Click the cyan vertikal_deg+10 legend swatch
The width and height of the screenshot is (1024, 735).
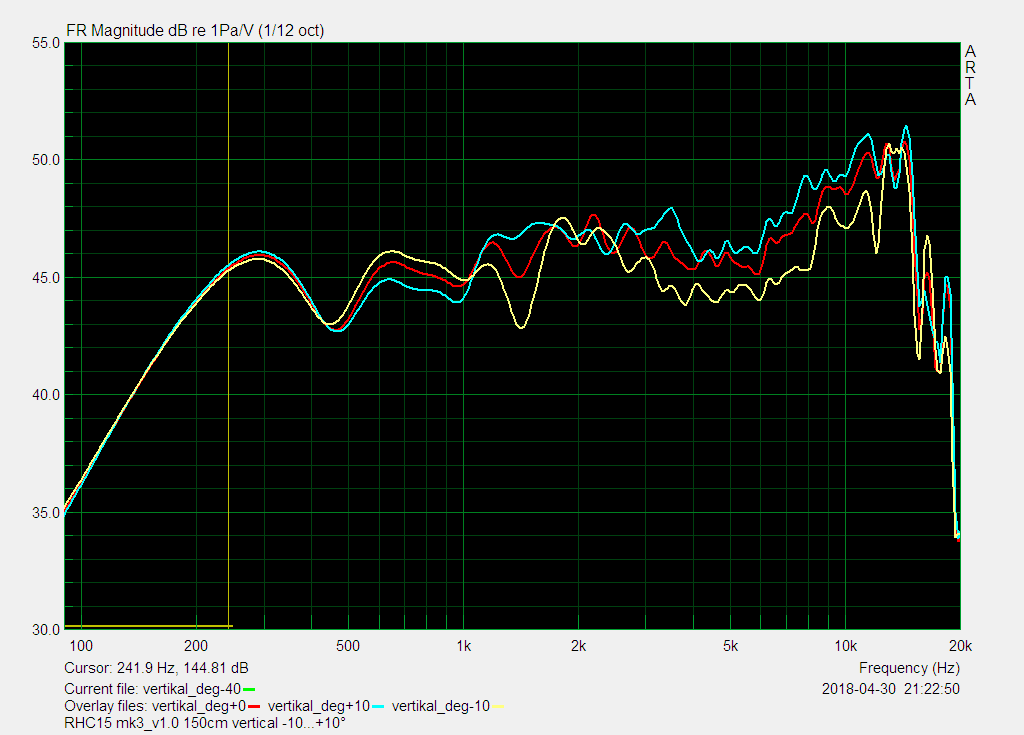378,706
